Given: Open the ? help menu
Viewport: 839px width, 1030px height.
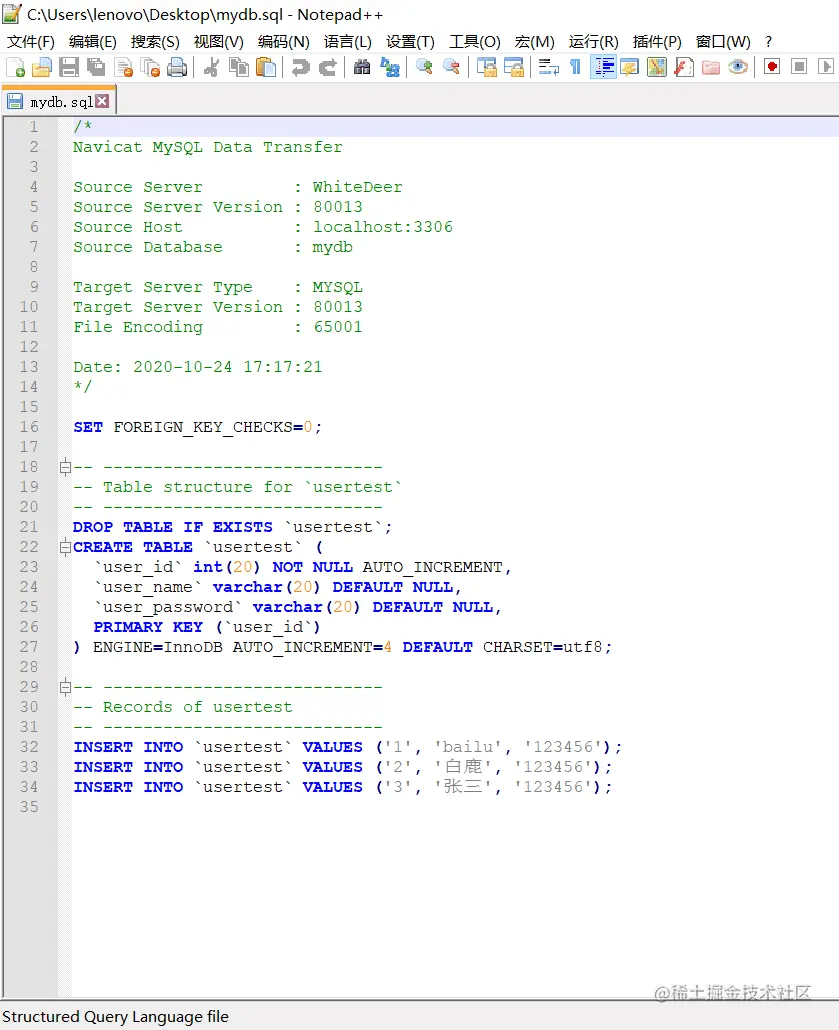Looking at the screenshot, I should [x=769, y=42].
